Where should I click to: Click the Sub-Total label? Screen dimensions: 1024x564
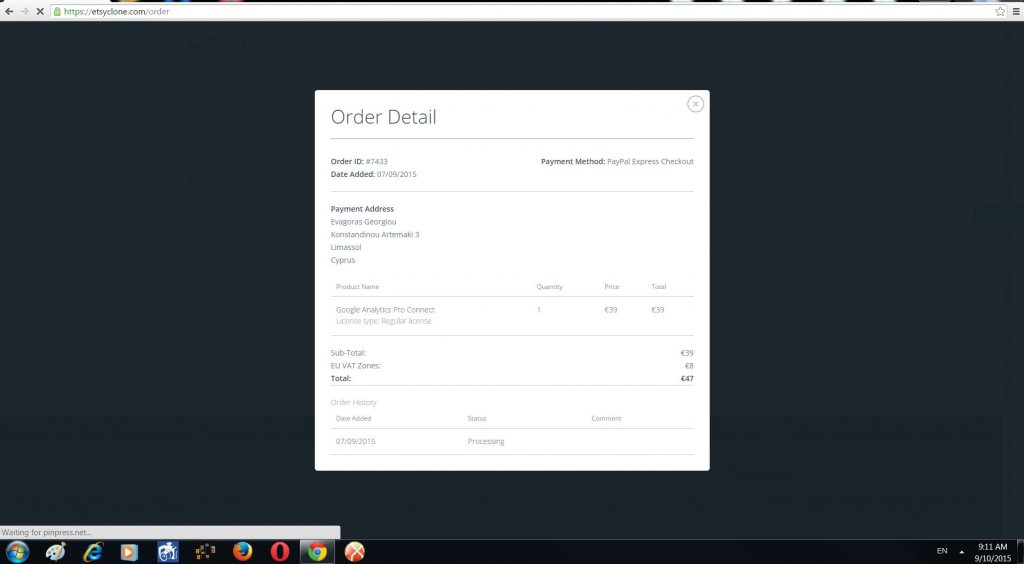click(348, 353)
